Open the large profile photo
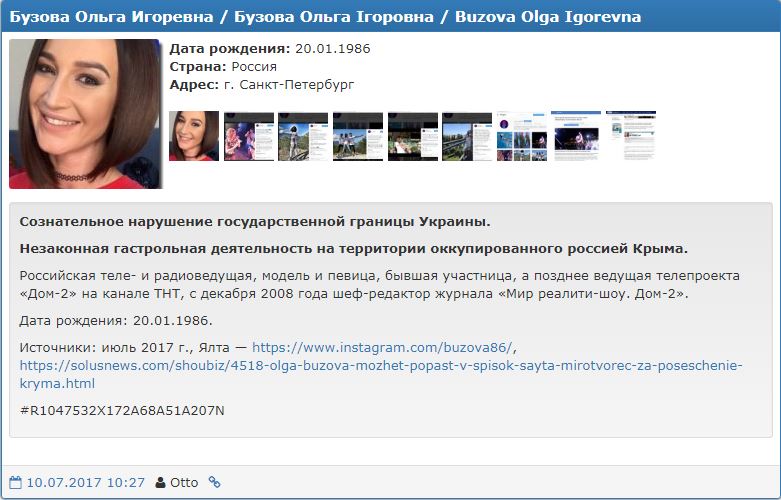 click(86, 114)
